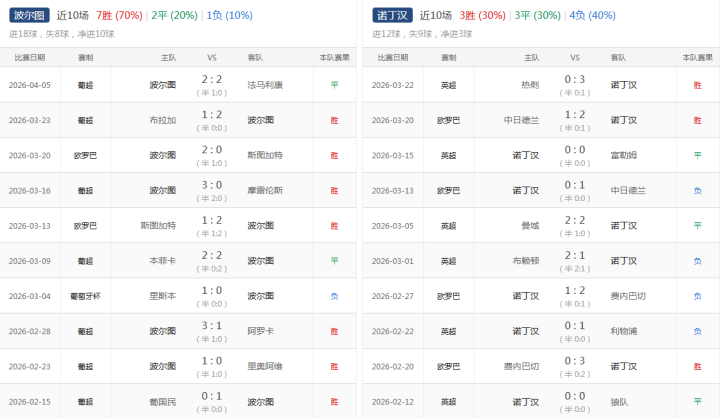The image size is (720, 419).
Task: Click 葡萄牙杯 competition cell
Action: 85,296
